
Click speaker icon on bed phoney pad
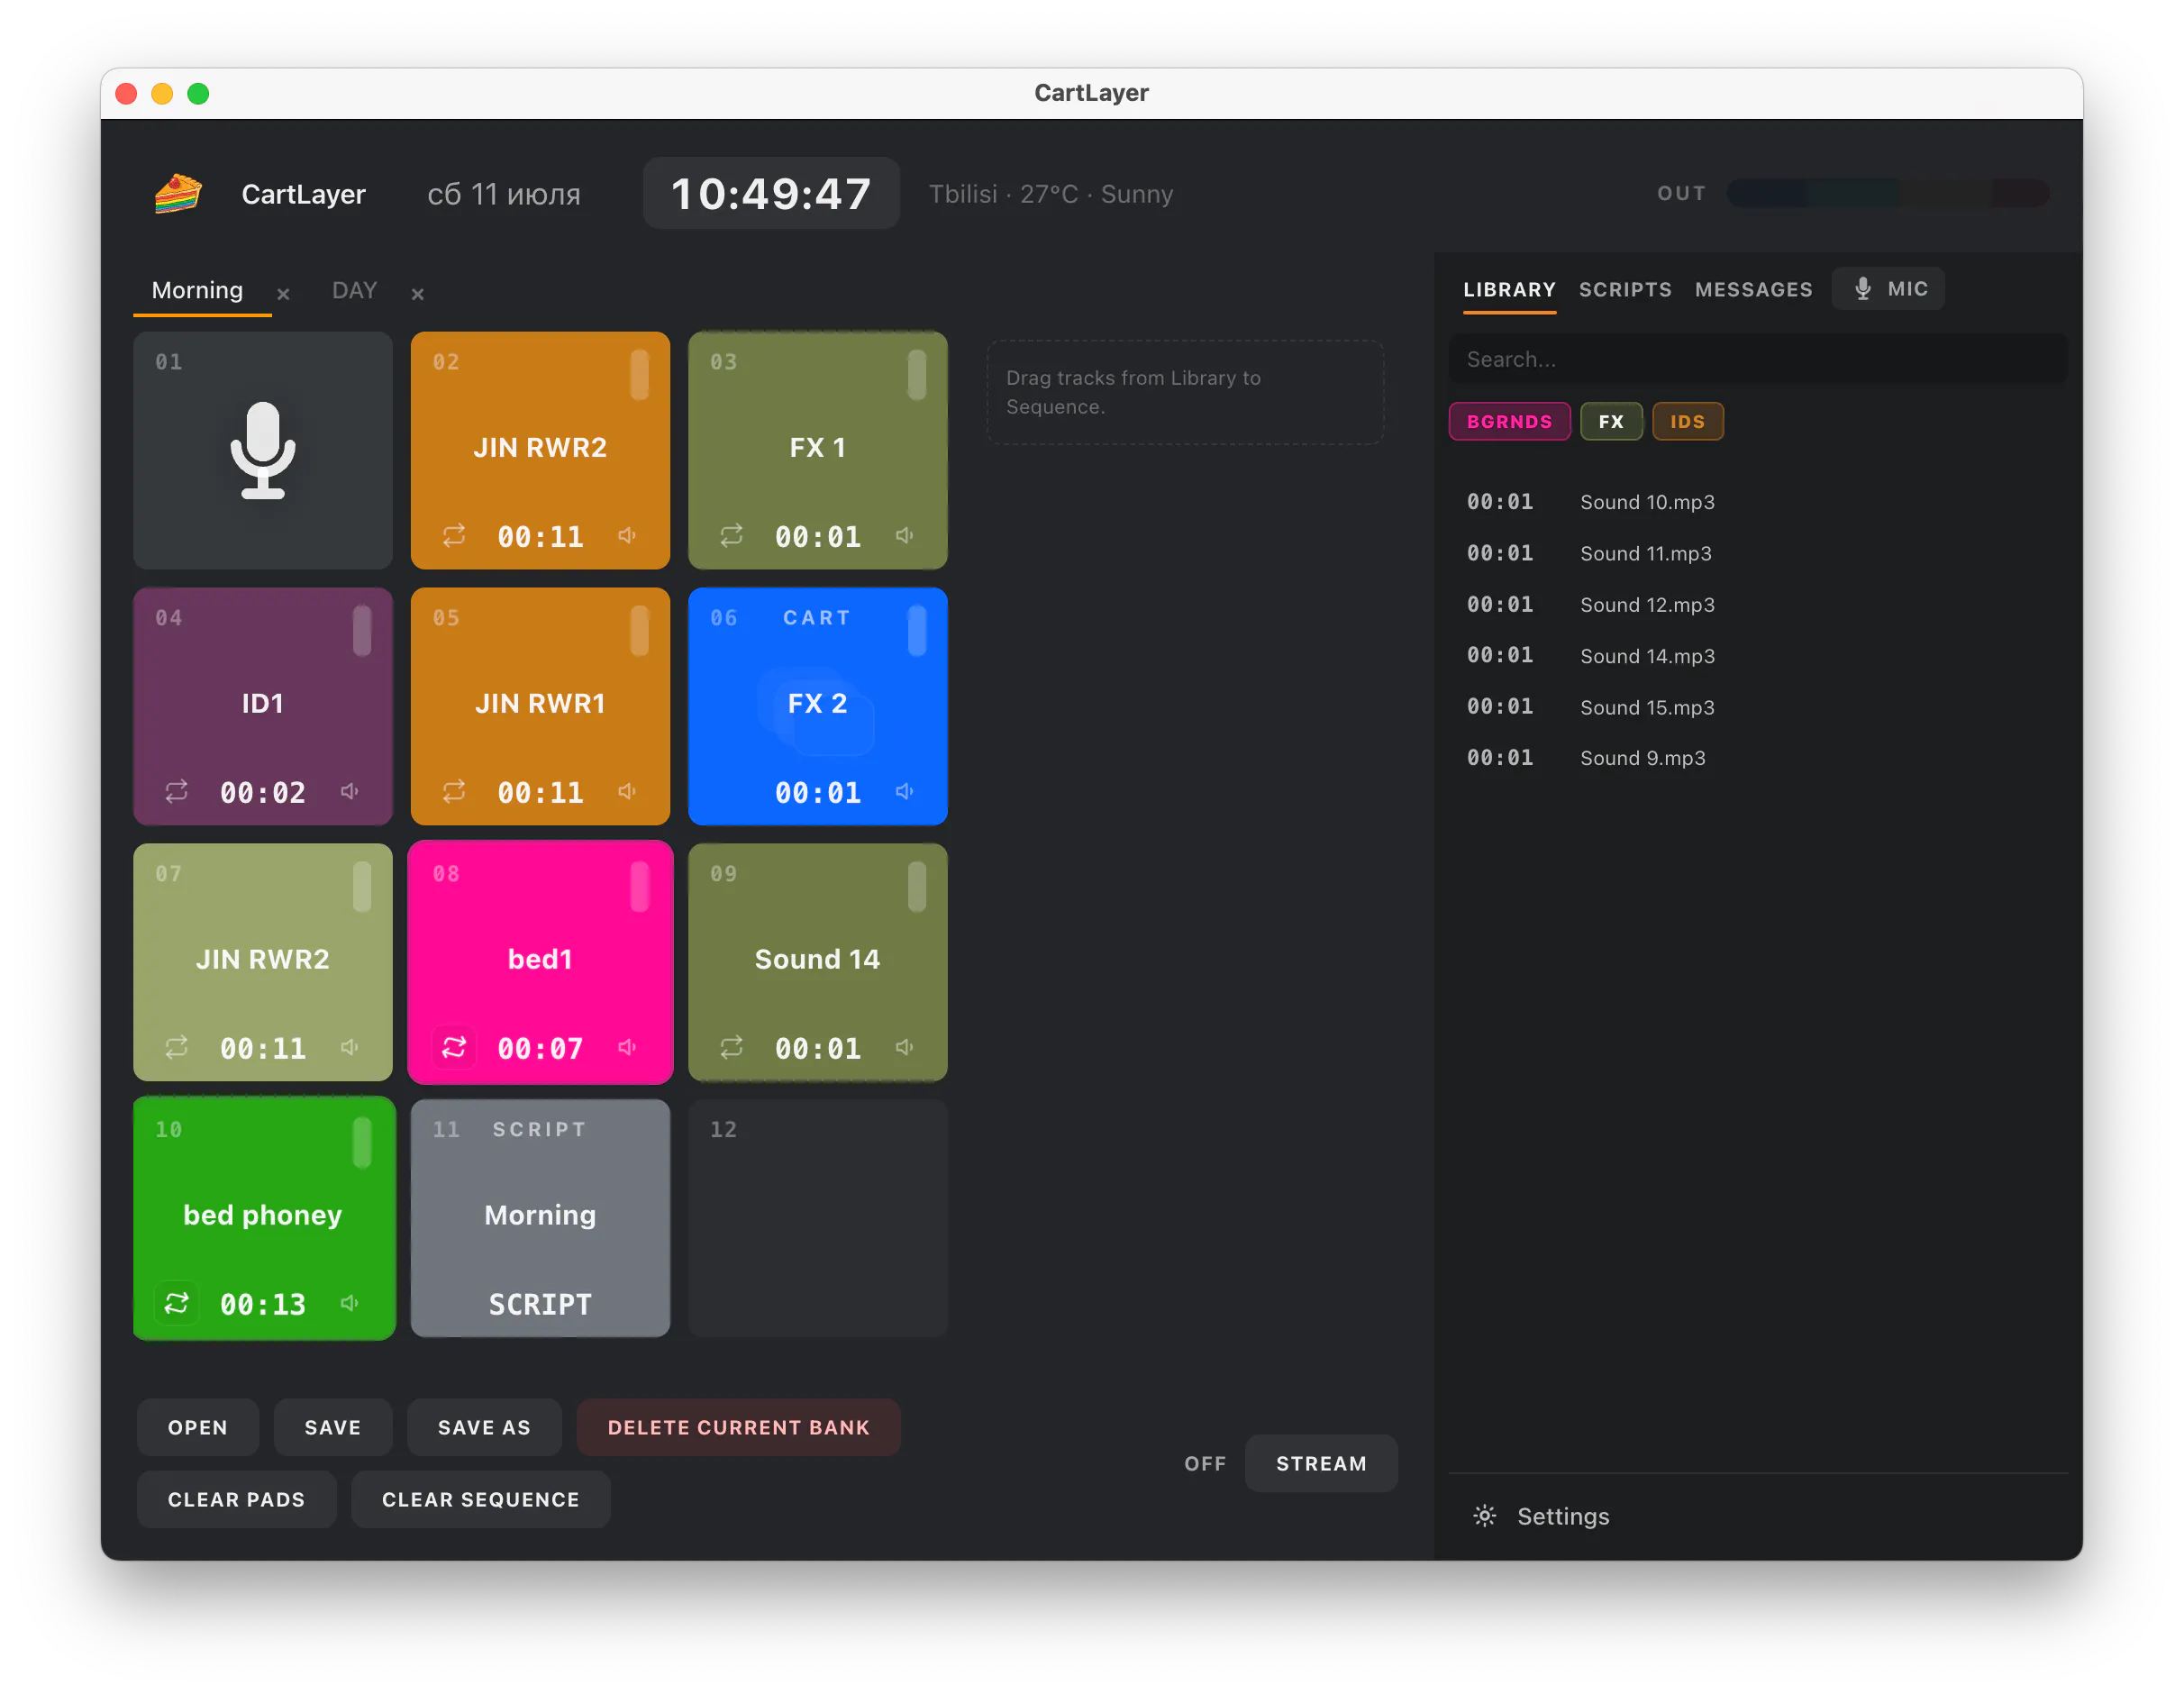click(x=350, y=1304)
